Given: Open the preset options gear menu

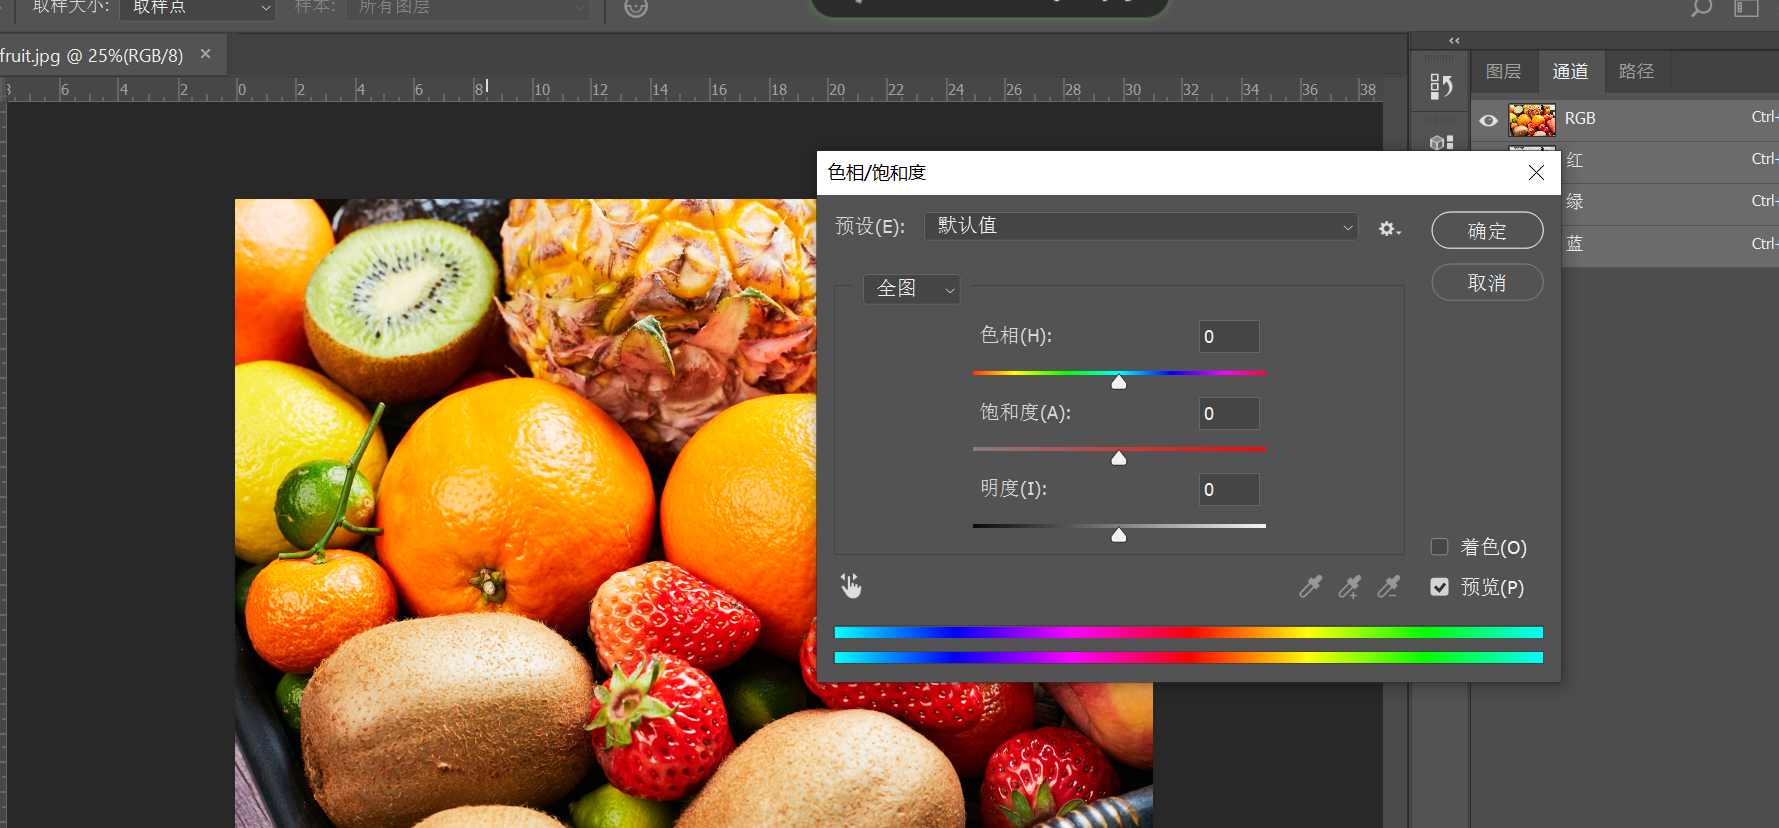Looking at the screenshot, I should (x=1389, y=229).
